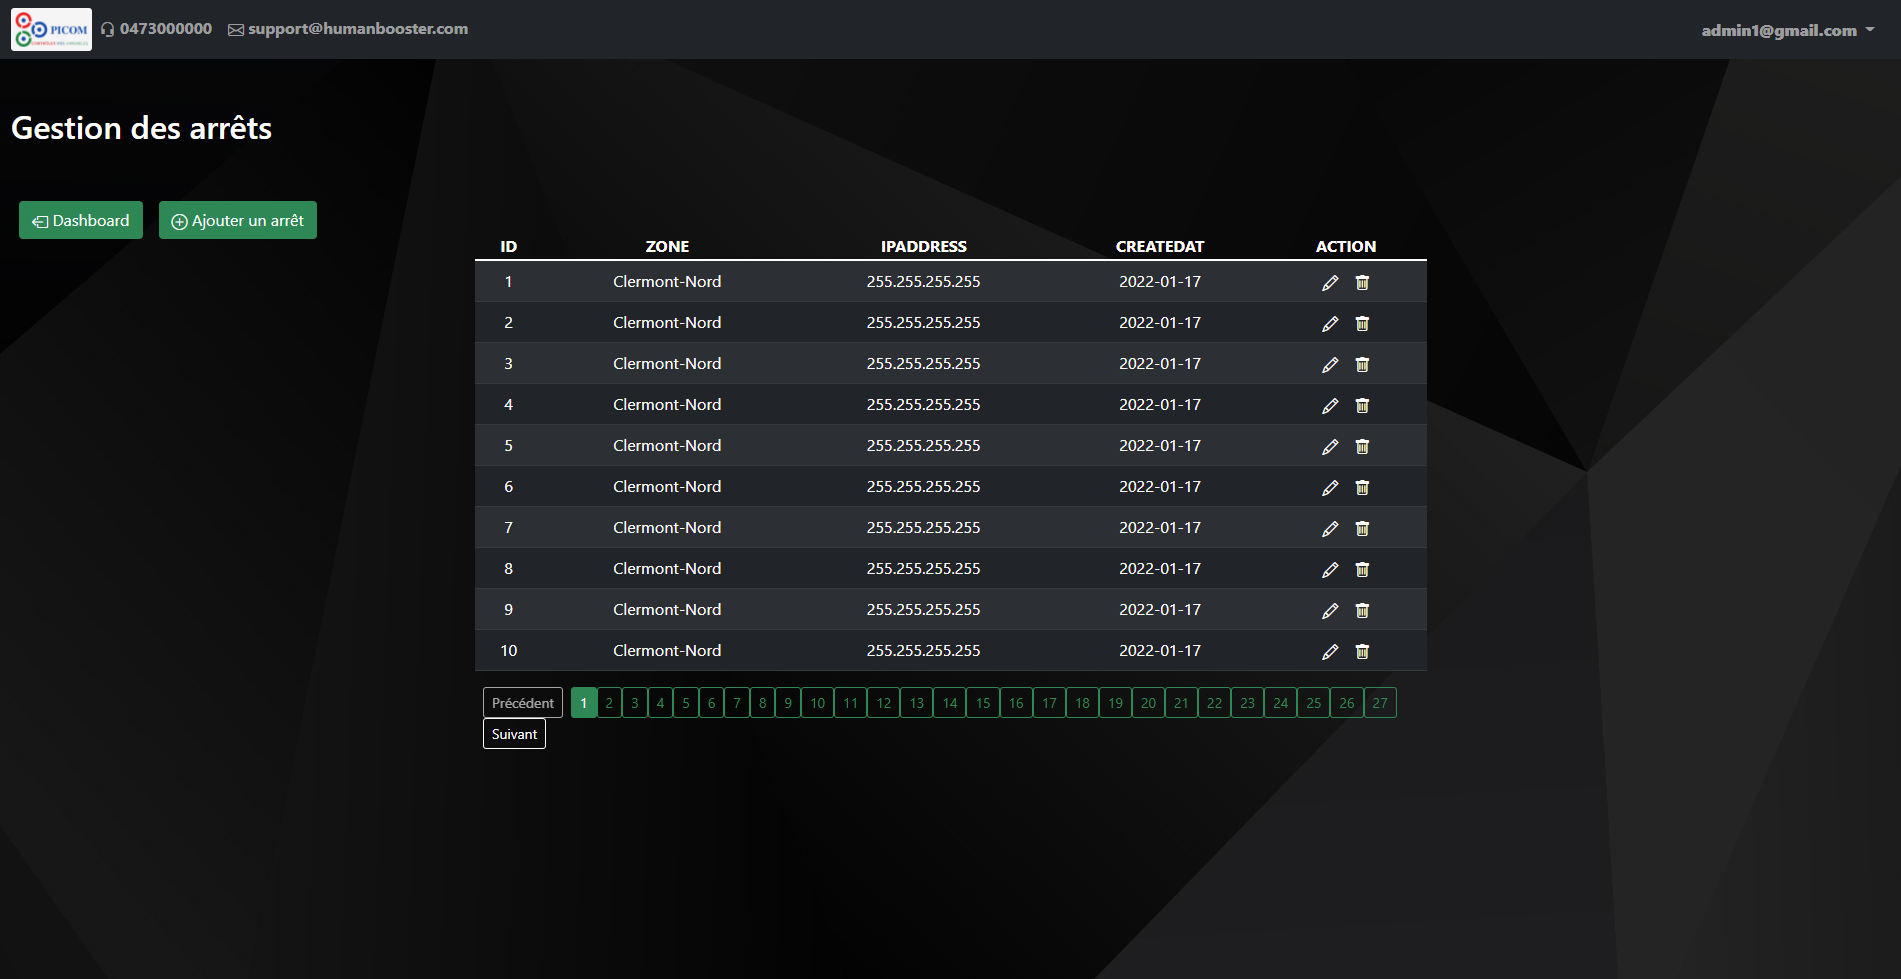This screenshot has width=1901, height=979.
Task: Open the editor for row 7
Action: [1329, 529]
